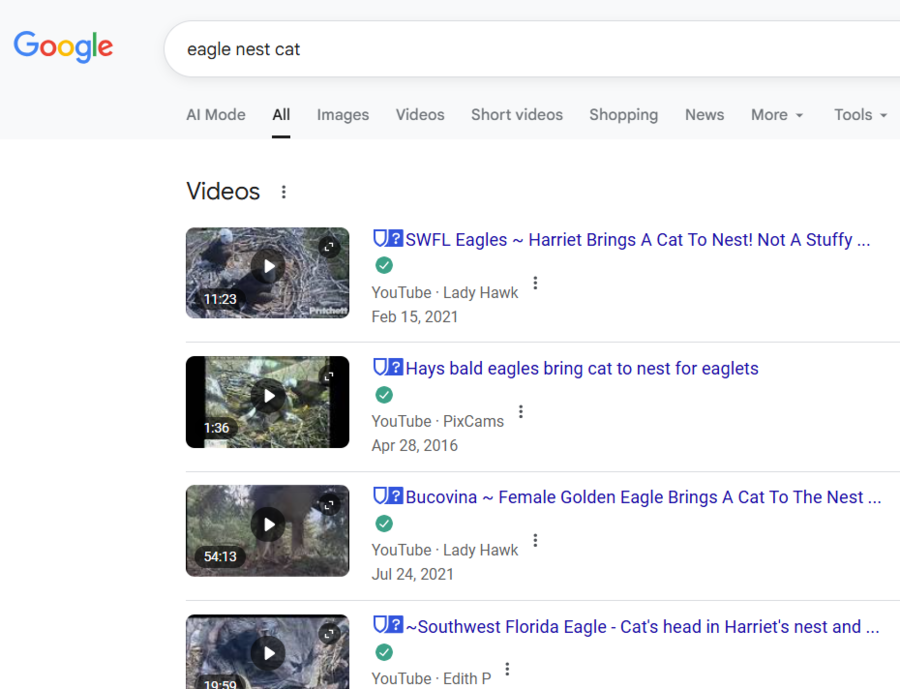
Task: Expand preview on the 11:23 video thumbnail
Action: (x=328, y=247)
